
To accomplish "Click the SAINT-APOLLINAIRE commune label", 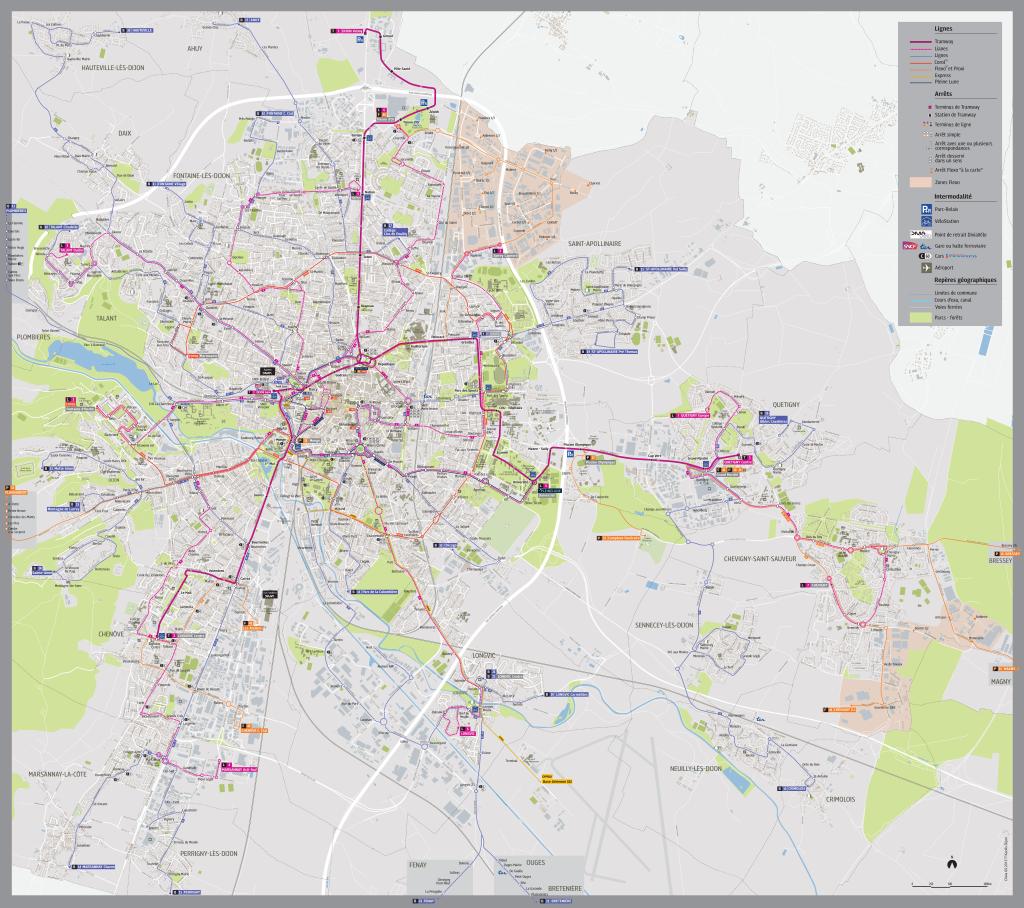I will click(x=595, y=243).
